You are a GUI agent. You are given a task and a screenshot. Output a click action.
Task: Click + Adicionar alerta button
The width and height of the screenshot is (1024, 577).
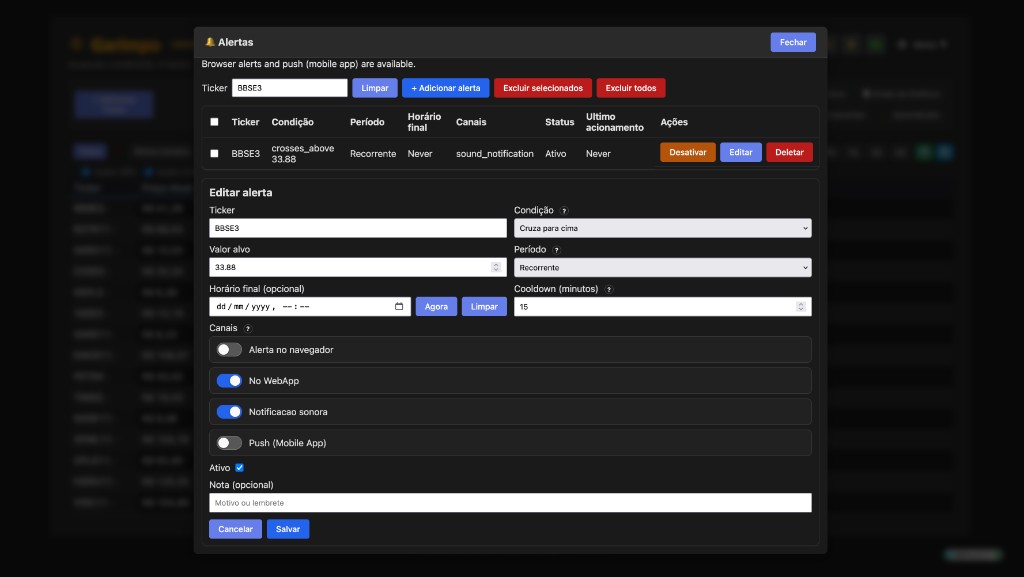[445, 88]
